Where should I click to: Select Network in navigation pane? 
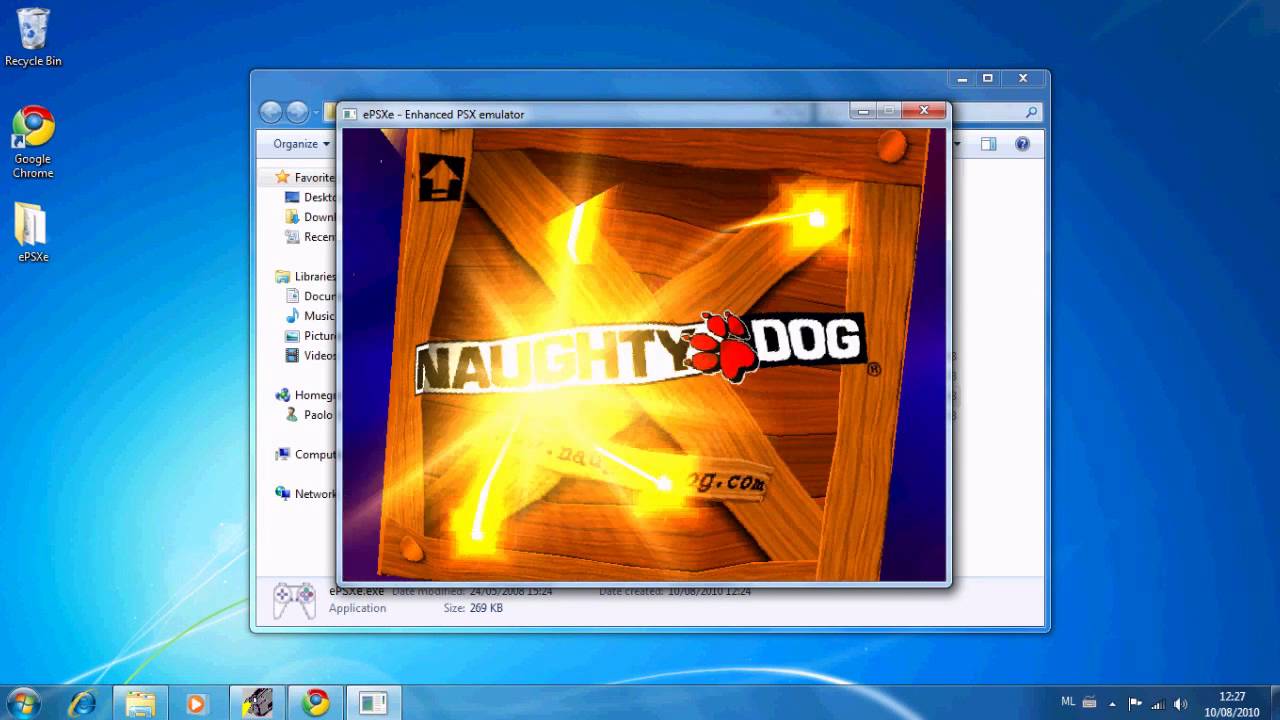(x=305, y=494)
